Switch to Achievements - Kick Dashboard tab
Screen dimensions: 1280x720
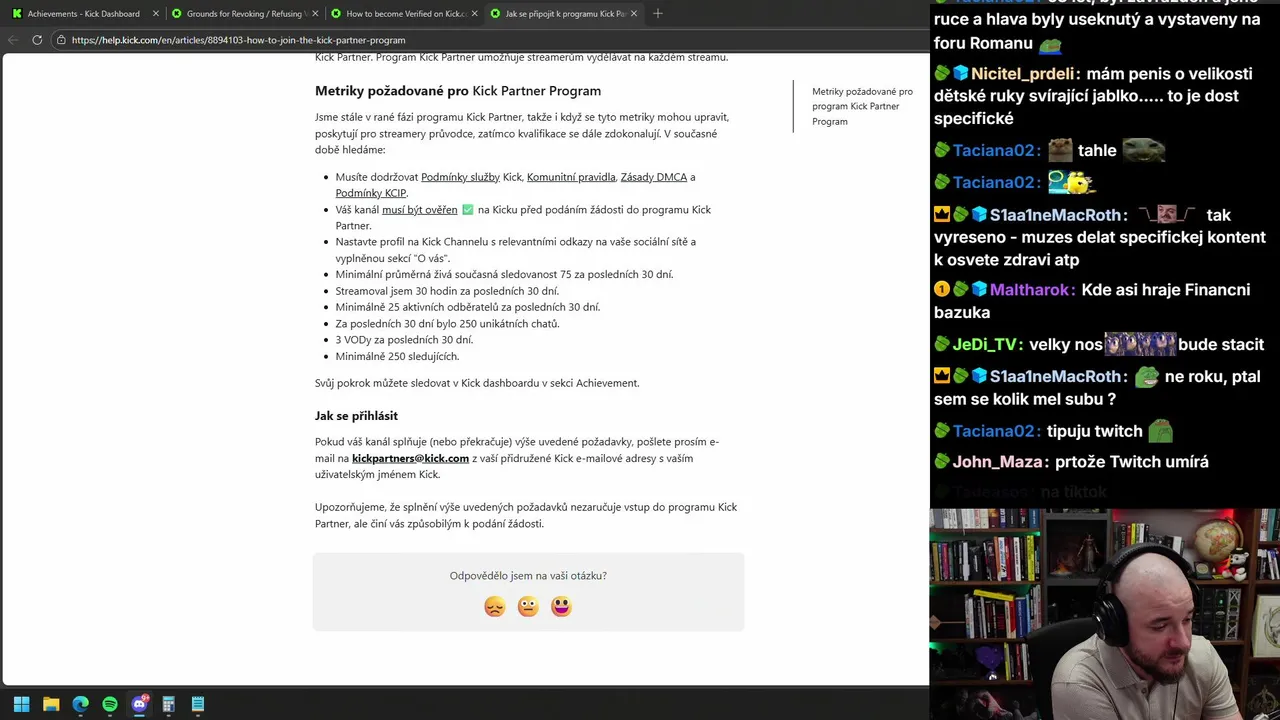tap(84, 14)
